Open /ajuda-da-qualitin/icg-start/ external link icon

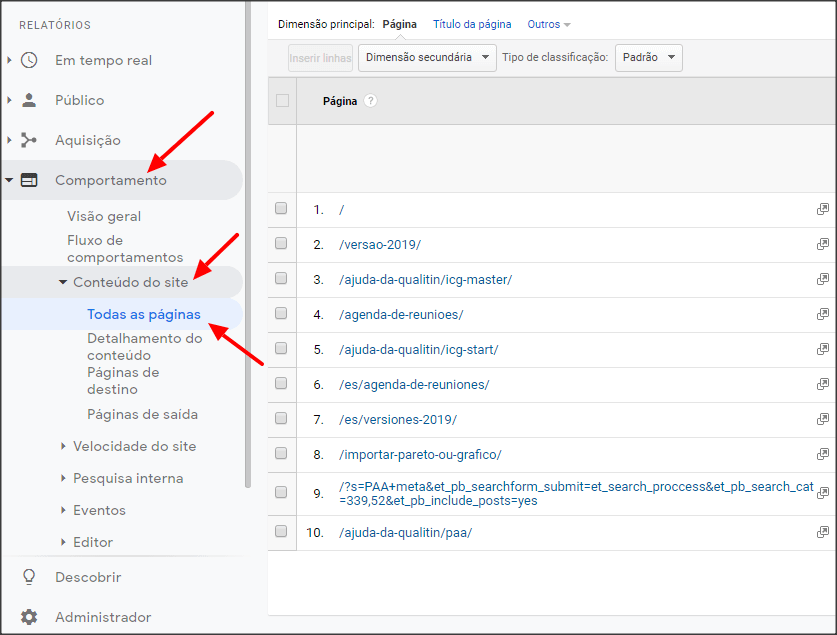[x=823, y=349]
